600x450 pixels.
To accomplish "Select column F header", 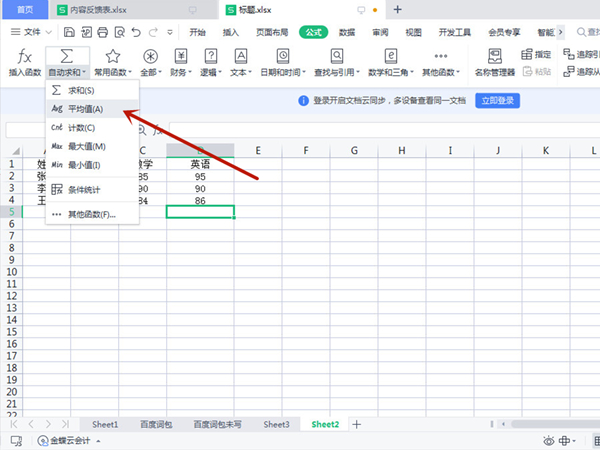I will point(305,150).
